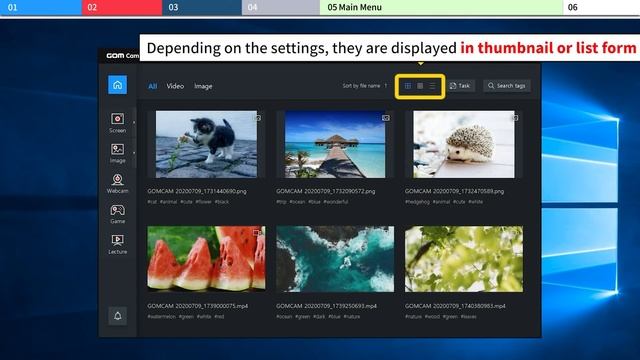Click the #wood tag under leaves video
This screenshot has width=640, height=360.
click(x=432, y=316)
